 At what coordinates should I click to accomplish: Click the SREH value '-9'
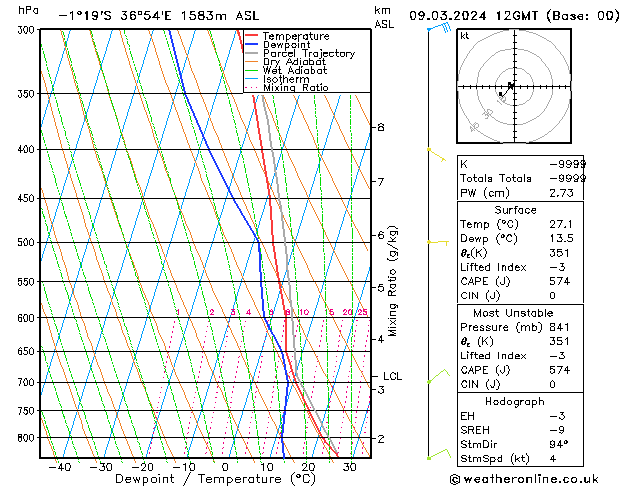(x=557, y=430)
